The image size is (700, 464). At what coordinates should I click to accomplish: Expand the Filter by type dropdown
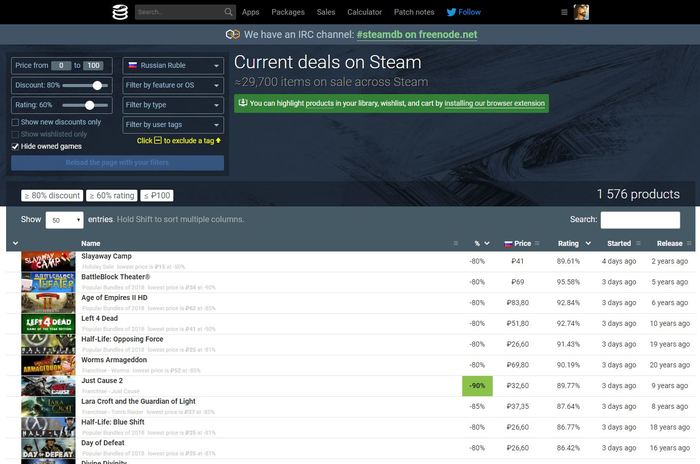tap(173, 104)
